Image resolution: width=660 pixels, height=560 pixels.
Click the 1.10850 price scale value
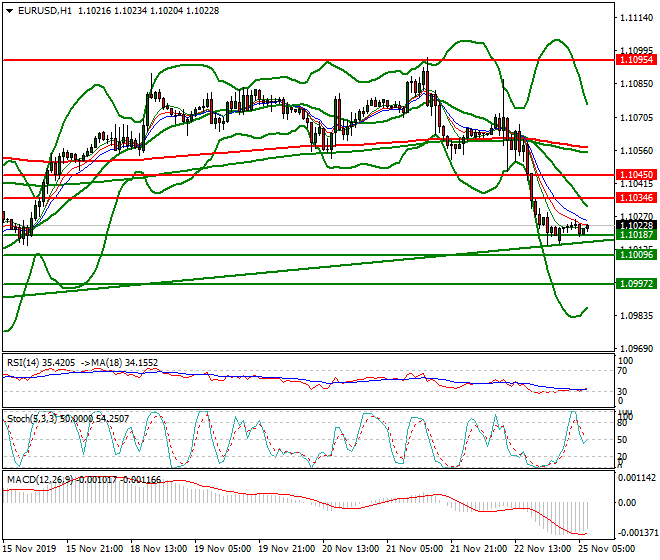coord(637,84)
